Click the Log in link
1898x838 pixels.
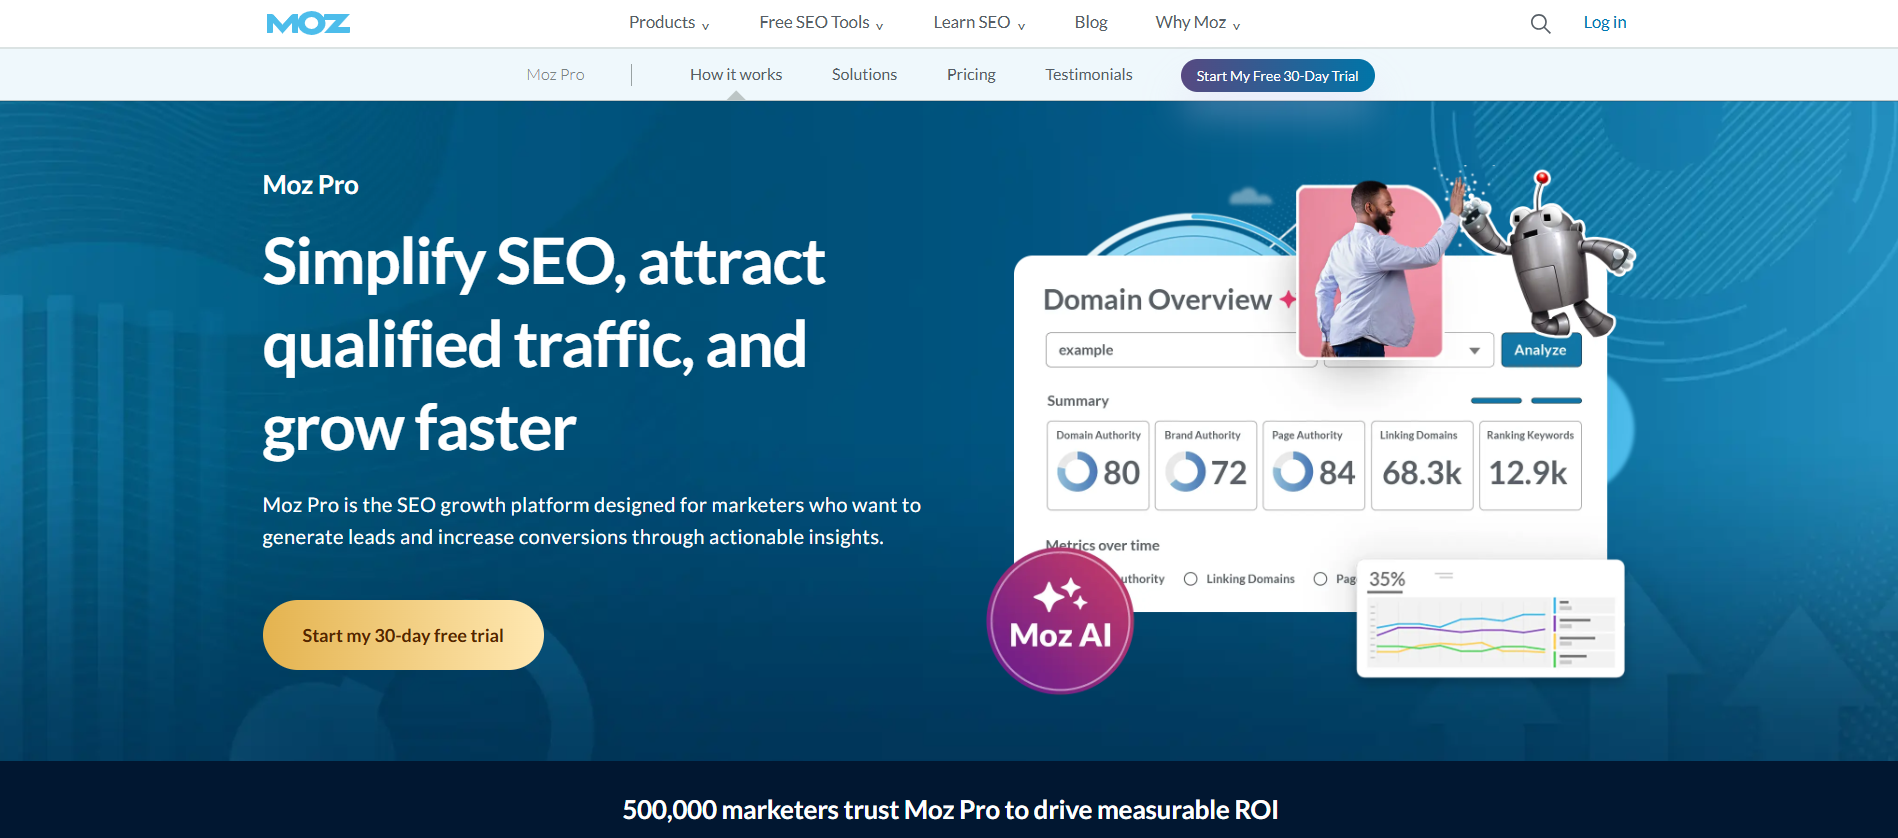tap(1604, 23)
